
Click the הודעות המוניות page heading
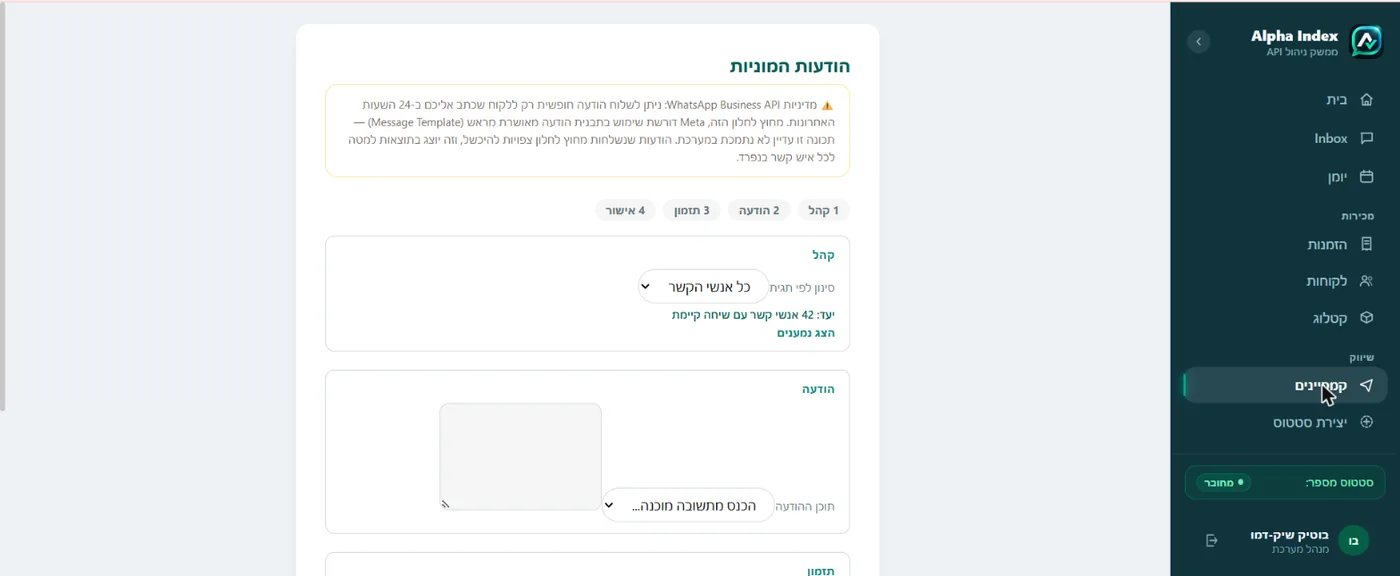coord(789,67)
